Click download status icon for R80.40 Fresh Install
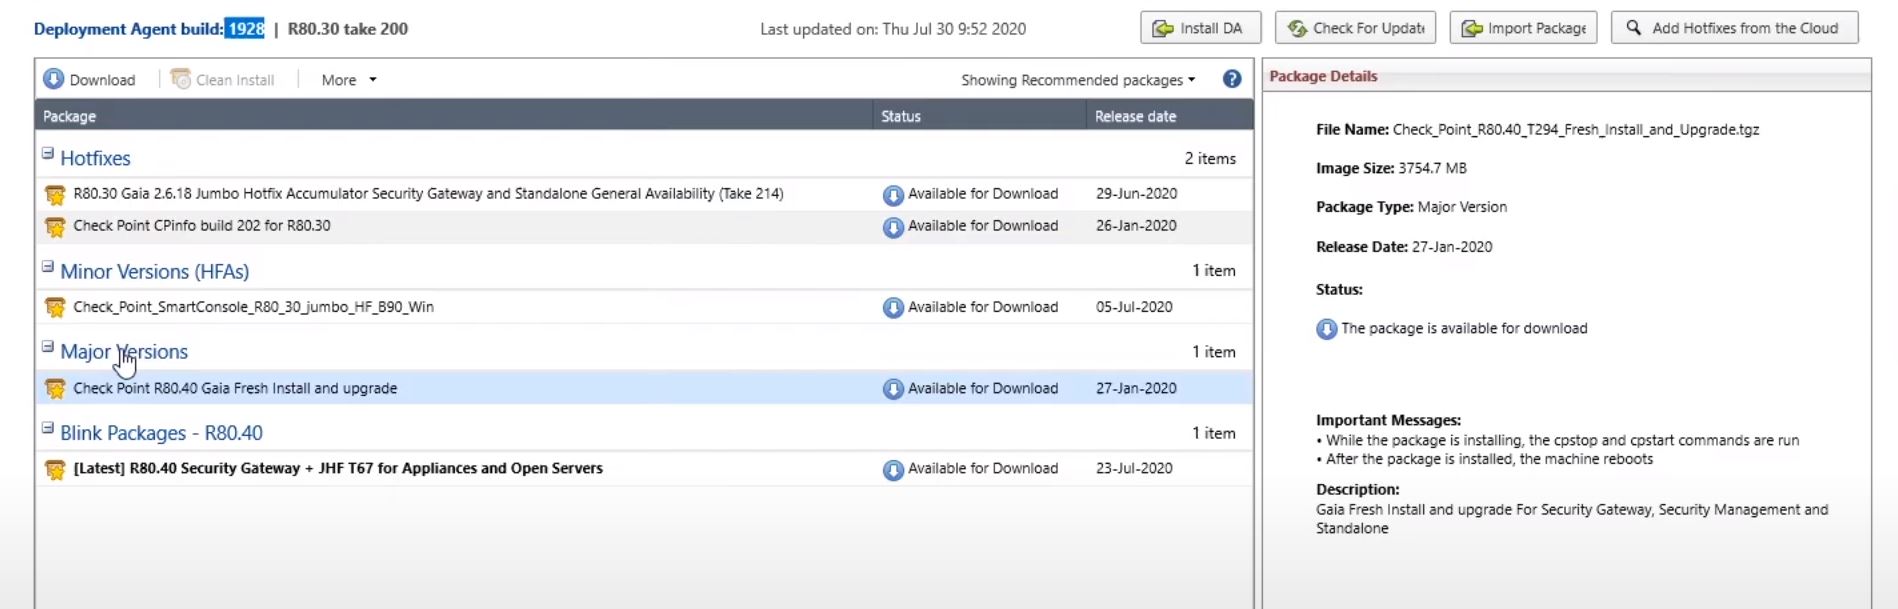The width and height of the screenshot is (1898, 609). [x=893, y=389]
